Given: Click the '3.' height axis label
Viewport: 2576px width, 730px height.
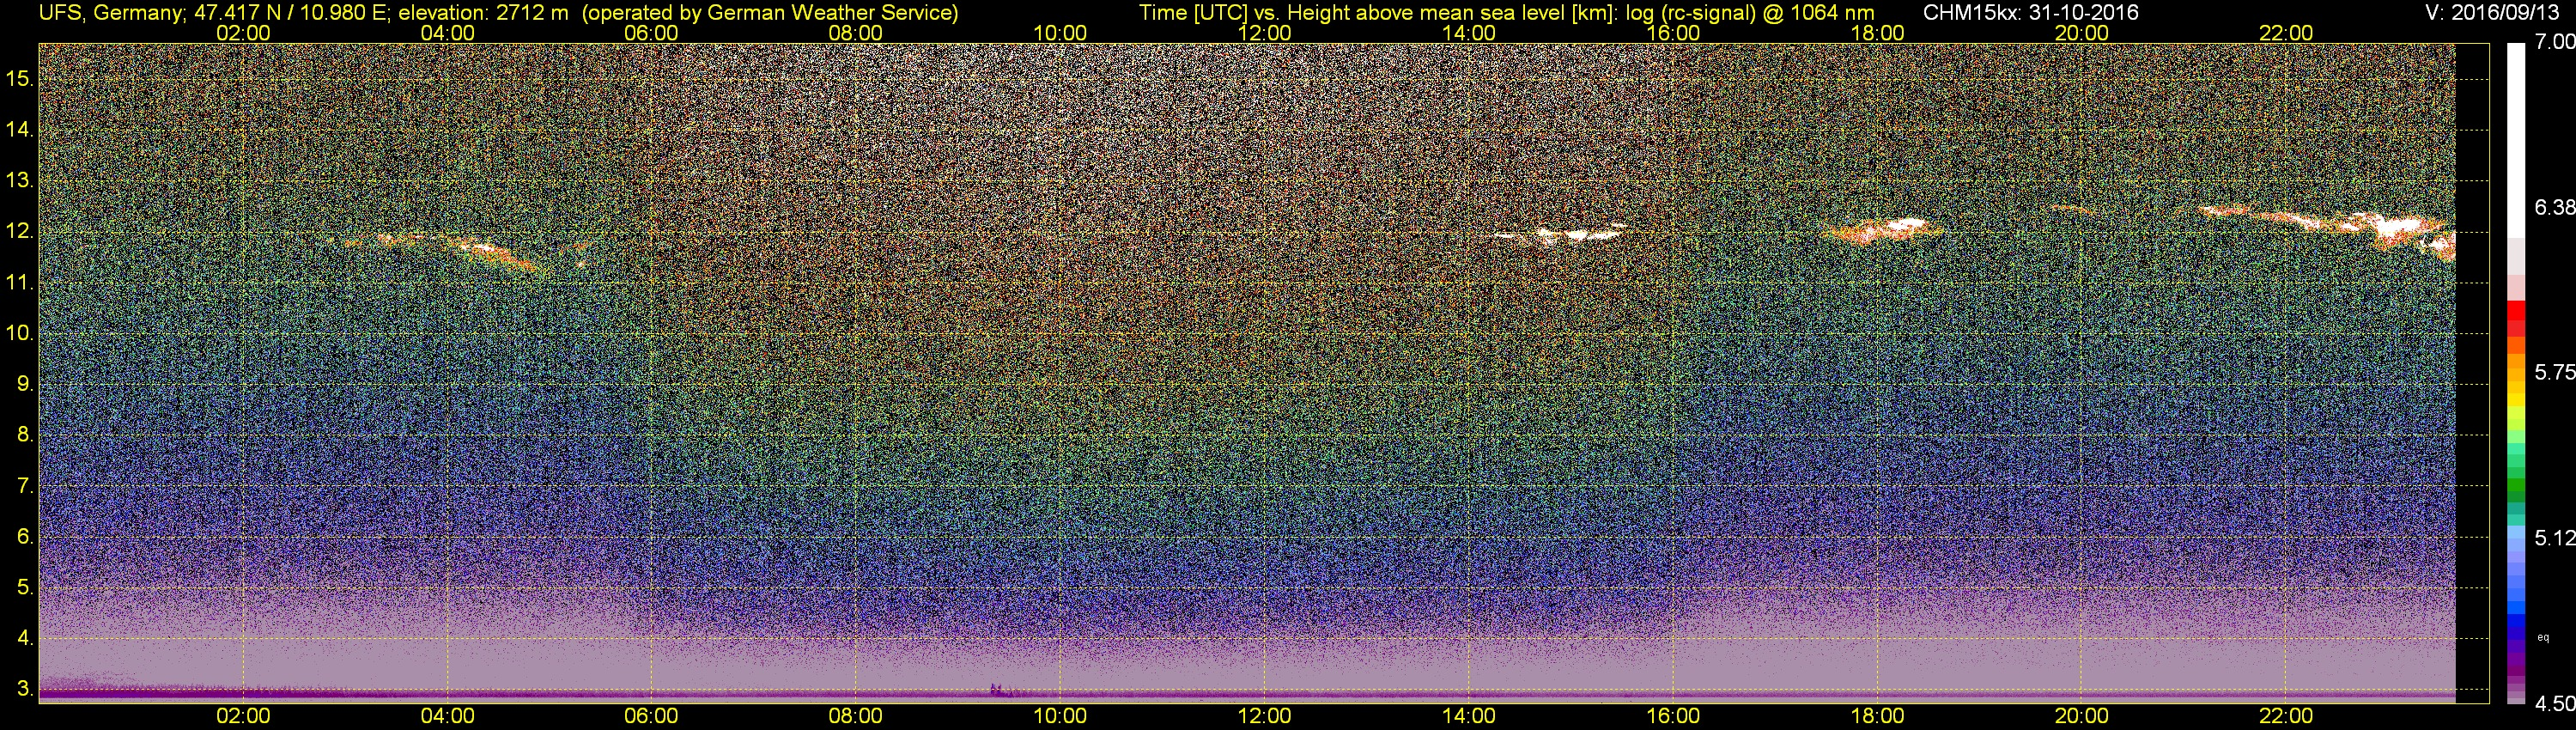Looking at the screenshot, I should (x=25, y=689).
